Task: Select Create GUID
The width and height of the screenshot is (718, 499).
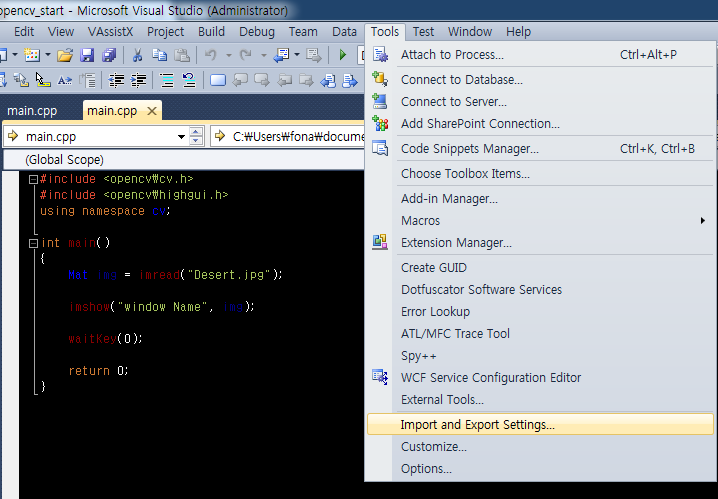Action: (540, 267)
